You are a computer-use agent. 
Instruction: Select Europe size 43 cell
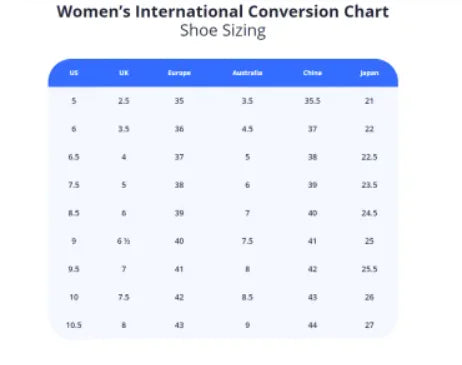[179, 325]
